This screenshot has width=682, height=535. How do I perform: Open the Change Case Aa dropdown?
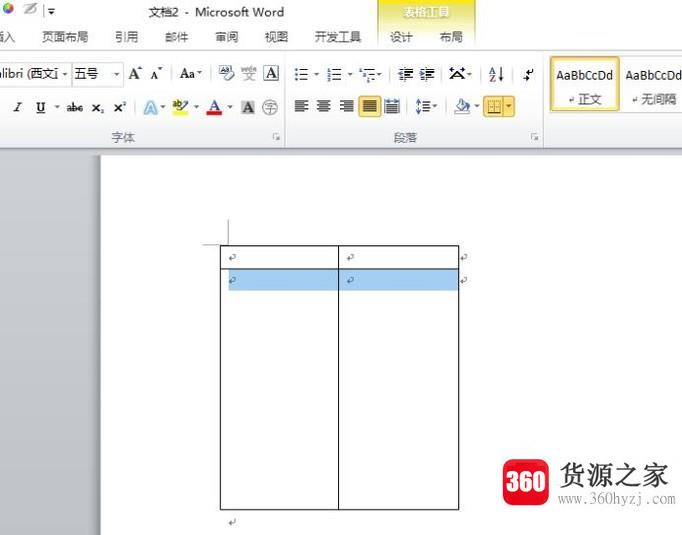(x=191, y=74)
